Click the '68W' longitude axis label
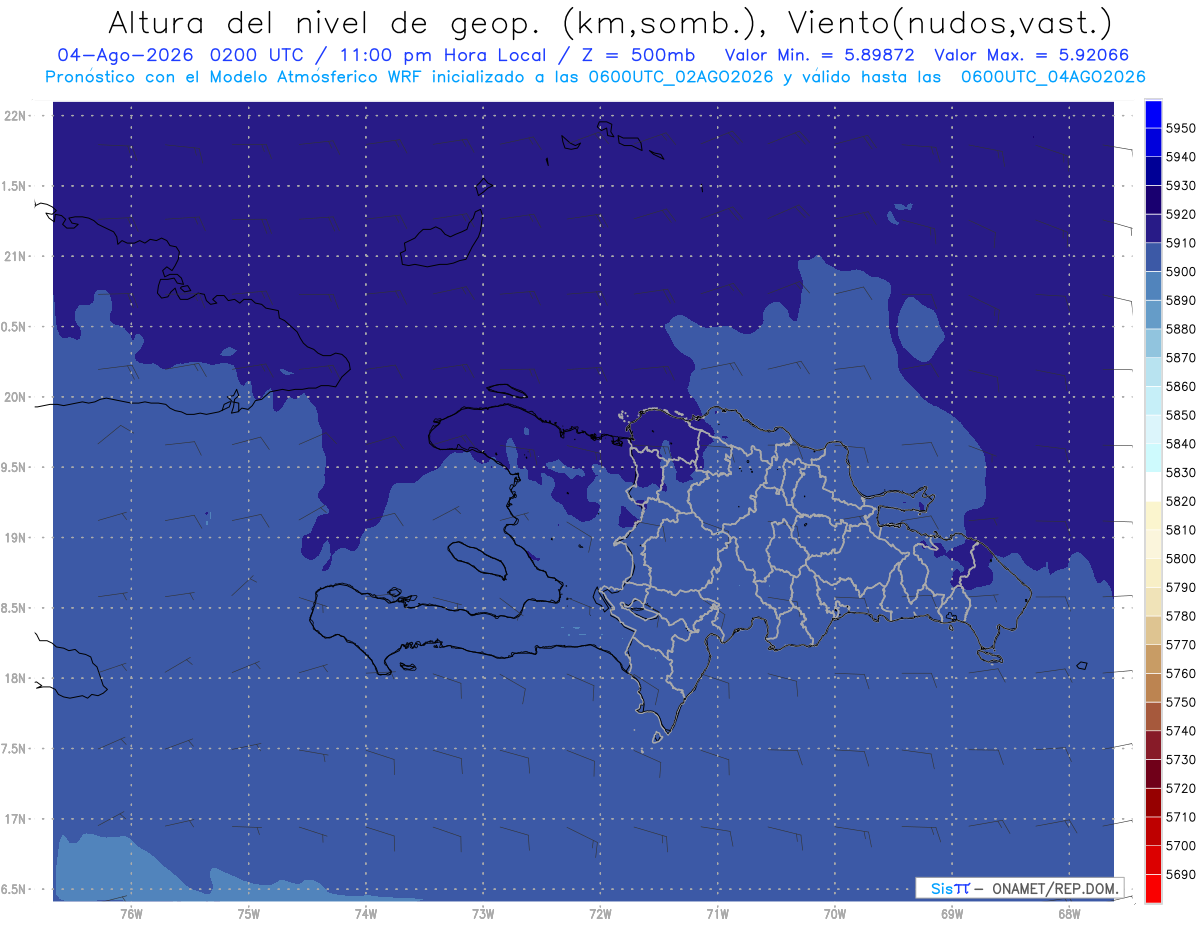Screen dimensions: 1200x927 [x=1069, y=914]
